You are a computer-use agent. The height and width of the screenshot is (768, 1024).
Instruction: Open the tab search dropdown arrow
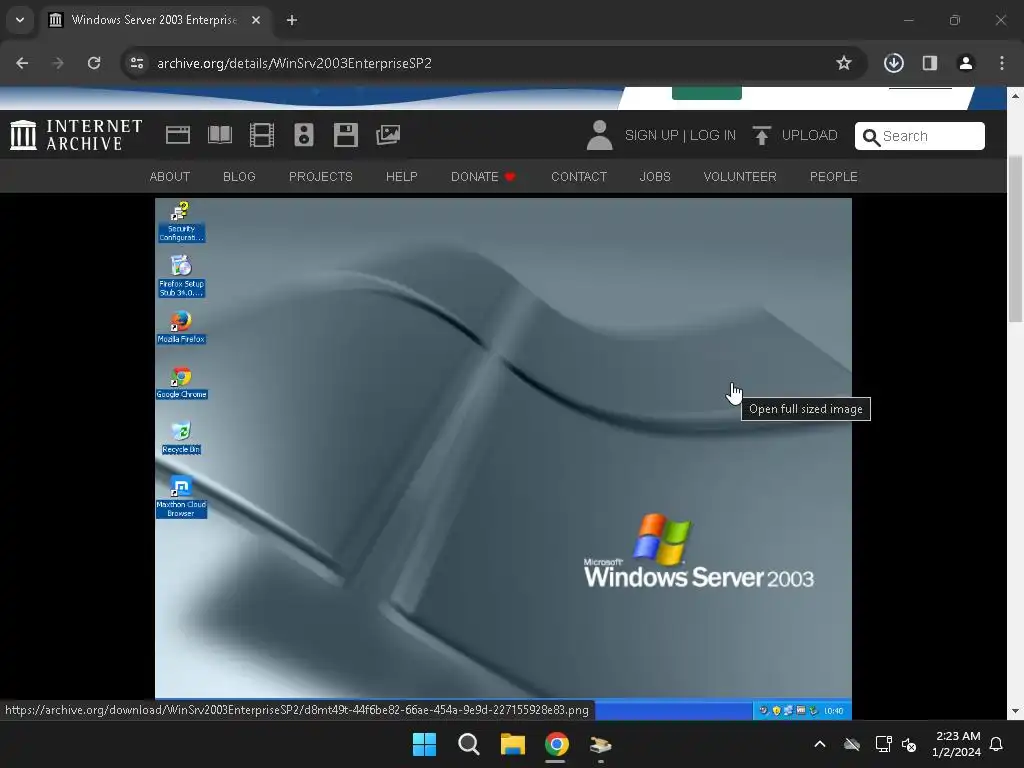[x=20, y=20]
